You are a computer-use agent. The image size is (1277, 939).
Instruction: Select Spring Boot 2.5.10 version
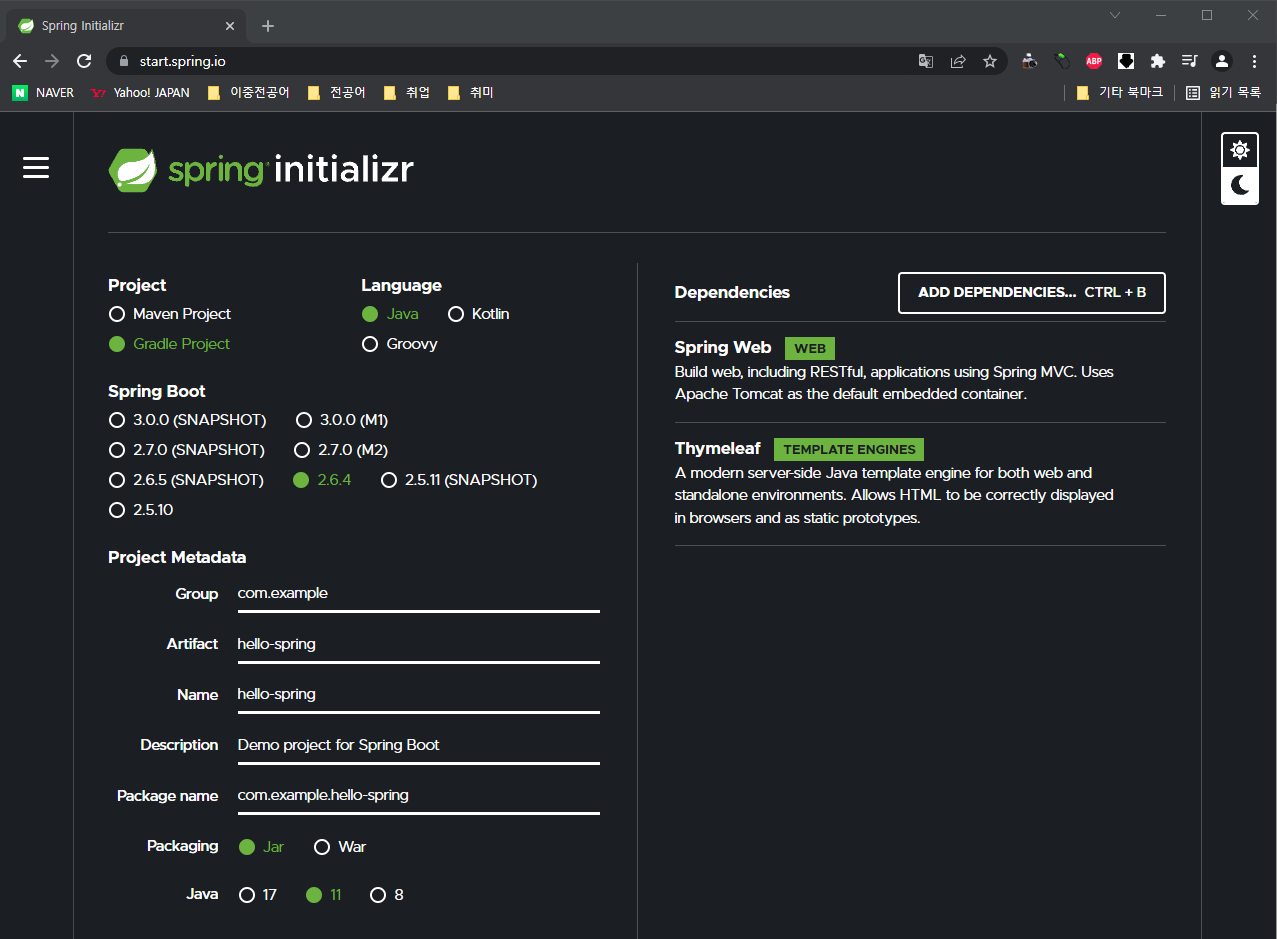coord(141,510)
